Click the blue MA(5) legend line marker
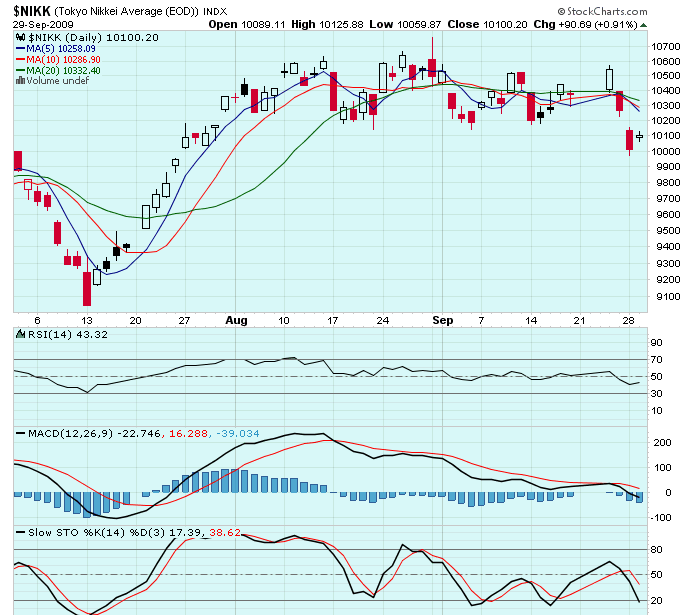This screenshot has width=694, height=615. point(20,48)
